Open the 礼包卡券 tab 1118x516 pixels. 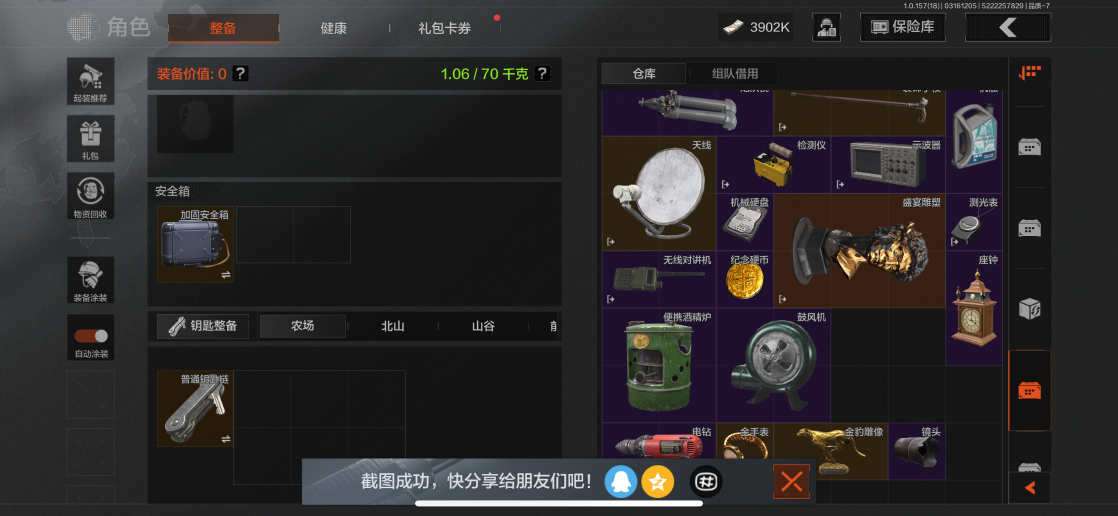[445, 29]
